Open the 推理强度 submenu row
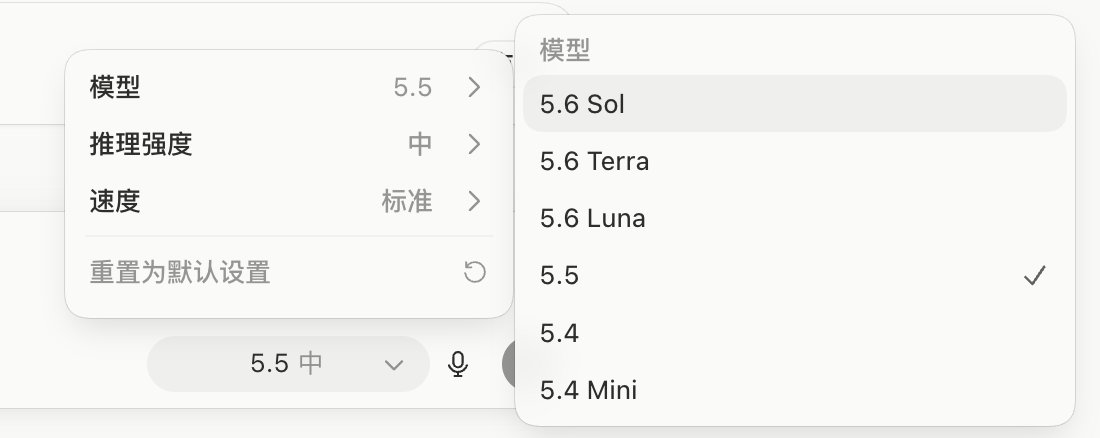The height and width of the screenshot is (438, 1100). tap(288, 145)
